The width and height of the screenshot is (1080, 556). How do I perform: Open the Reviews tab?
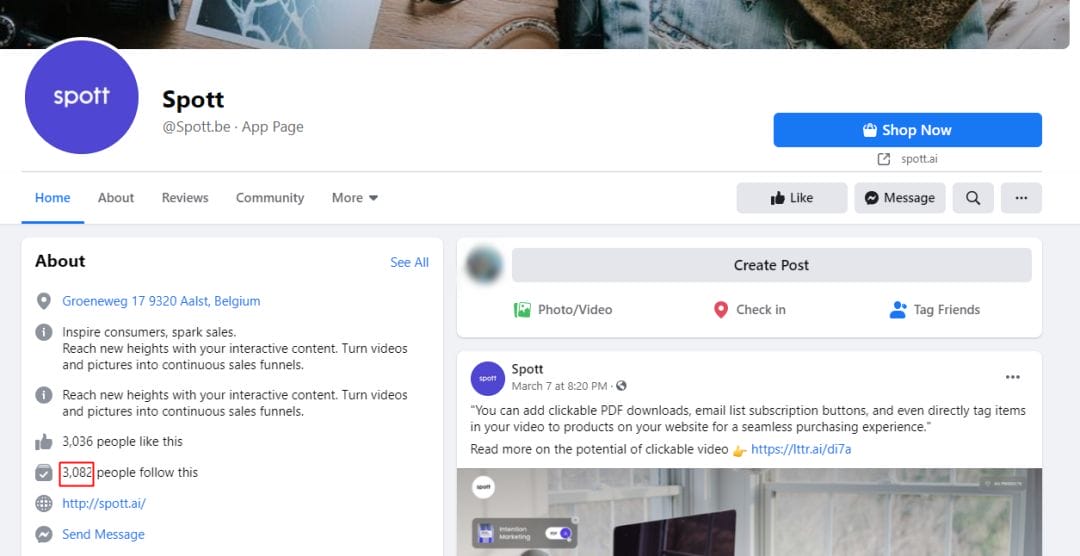(185, 198)
